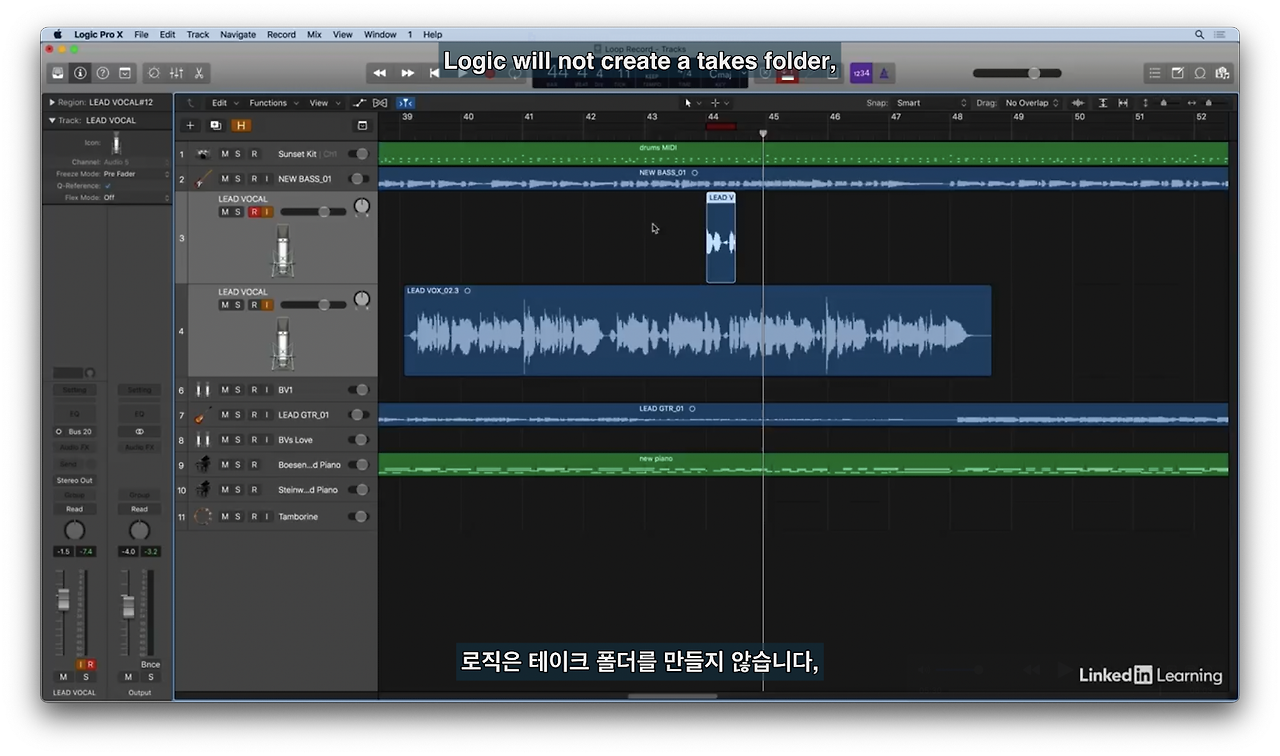Open the List Editors button

click(x=1155, y=73)
